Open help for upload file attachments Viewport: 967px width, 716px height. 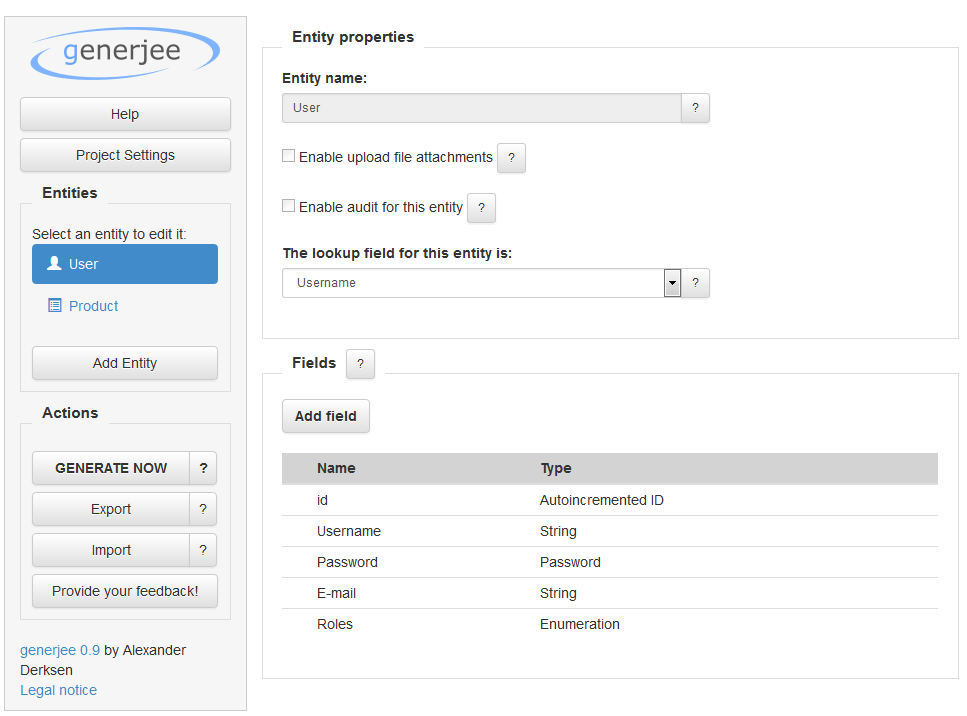point(511,158)
